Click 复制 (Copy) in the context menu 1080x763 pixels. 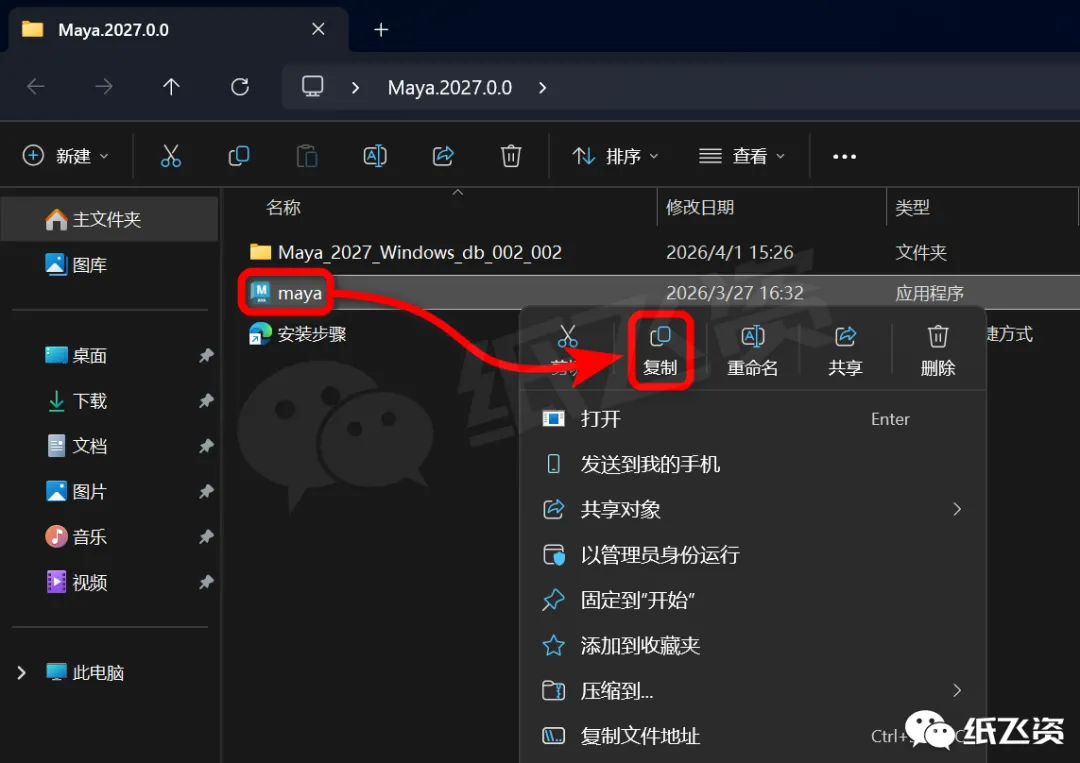660,351
